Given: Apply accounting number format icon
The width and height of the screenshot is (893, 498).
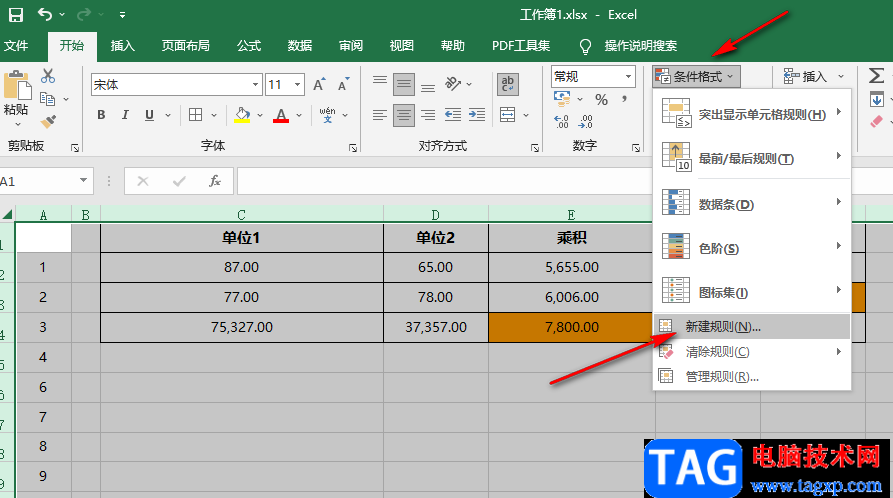Looking at the screenshot, I should click(x=562, y=100).
